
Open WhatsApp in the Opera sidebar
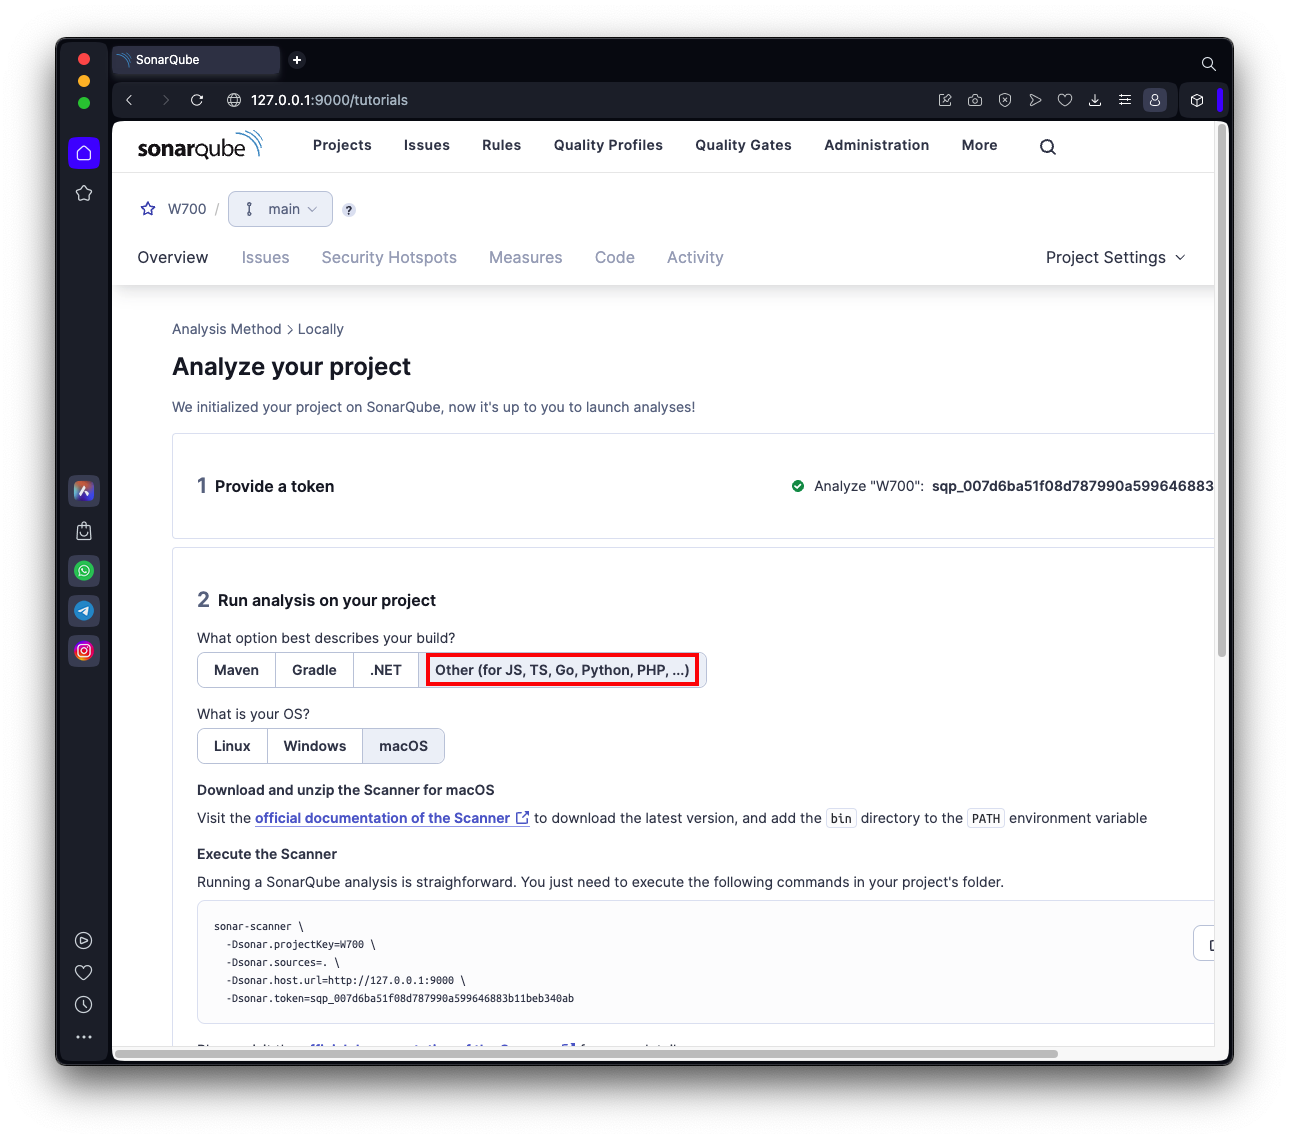point(84,571)
